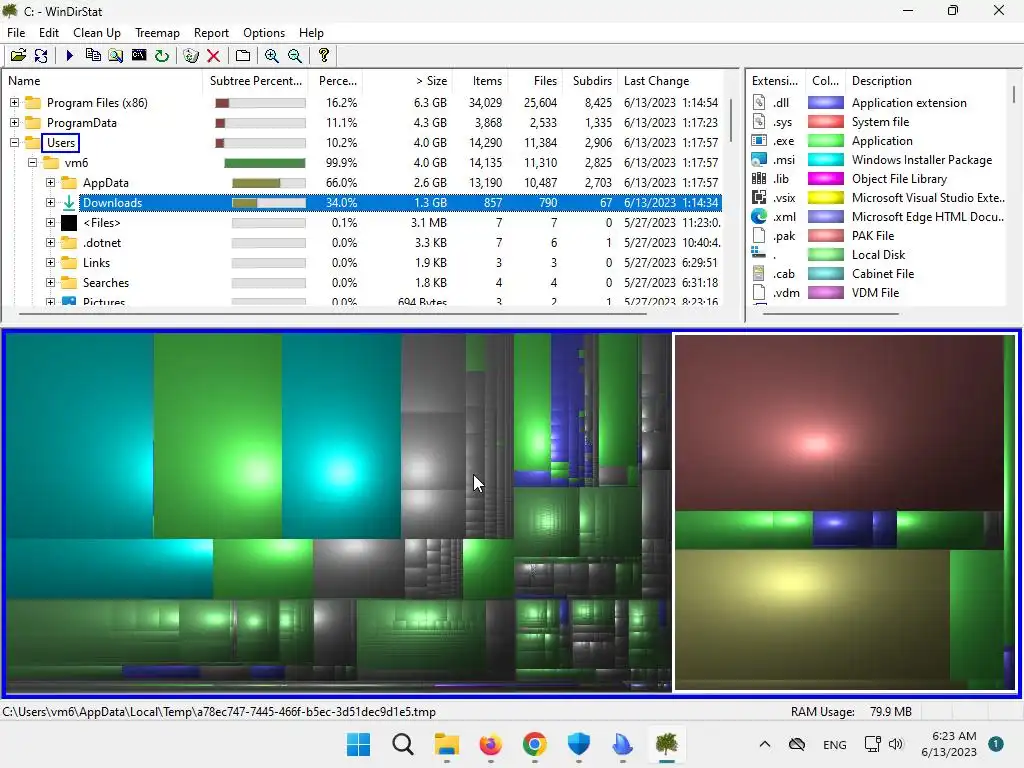Click the magenta .lib color swatch
Viewport: 1024px width, 768px height.
pos(825,178)
